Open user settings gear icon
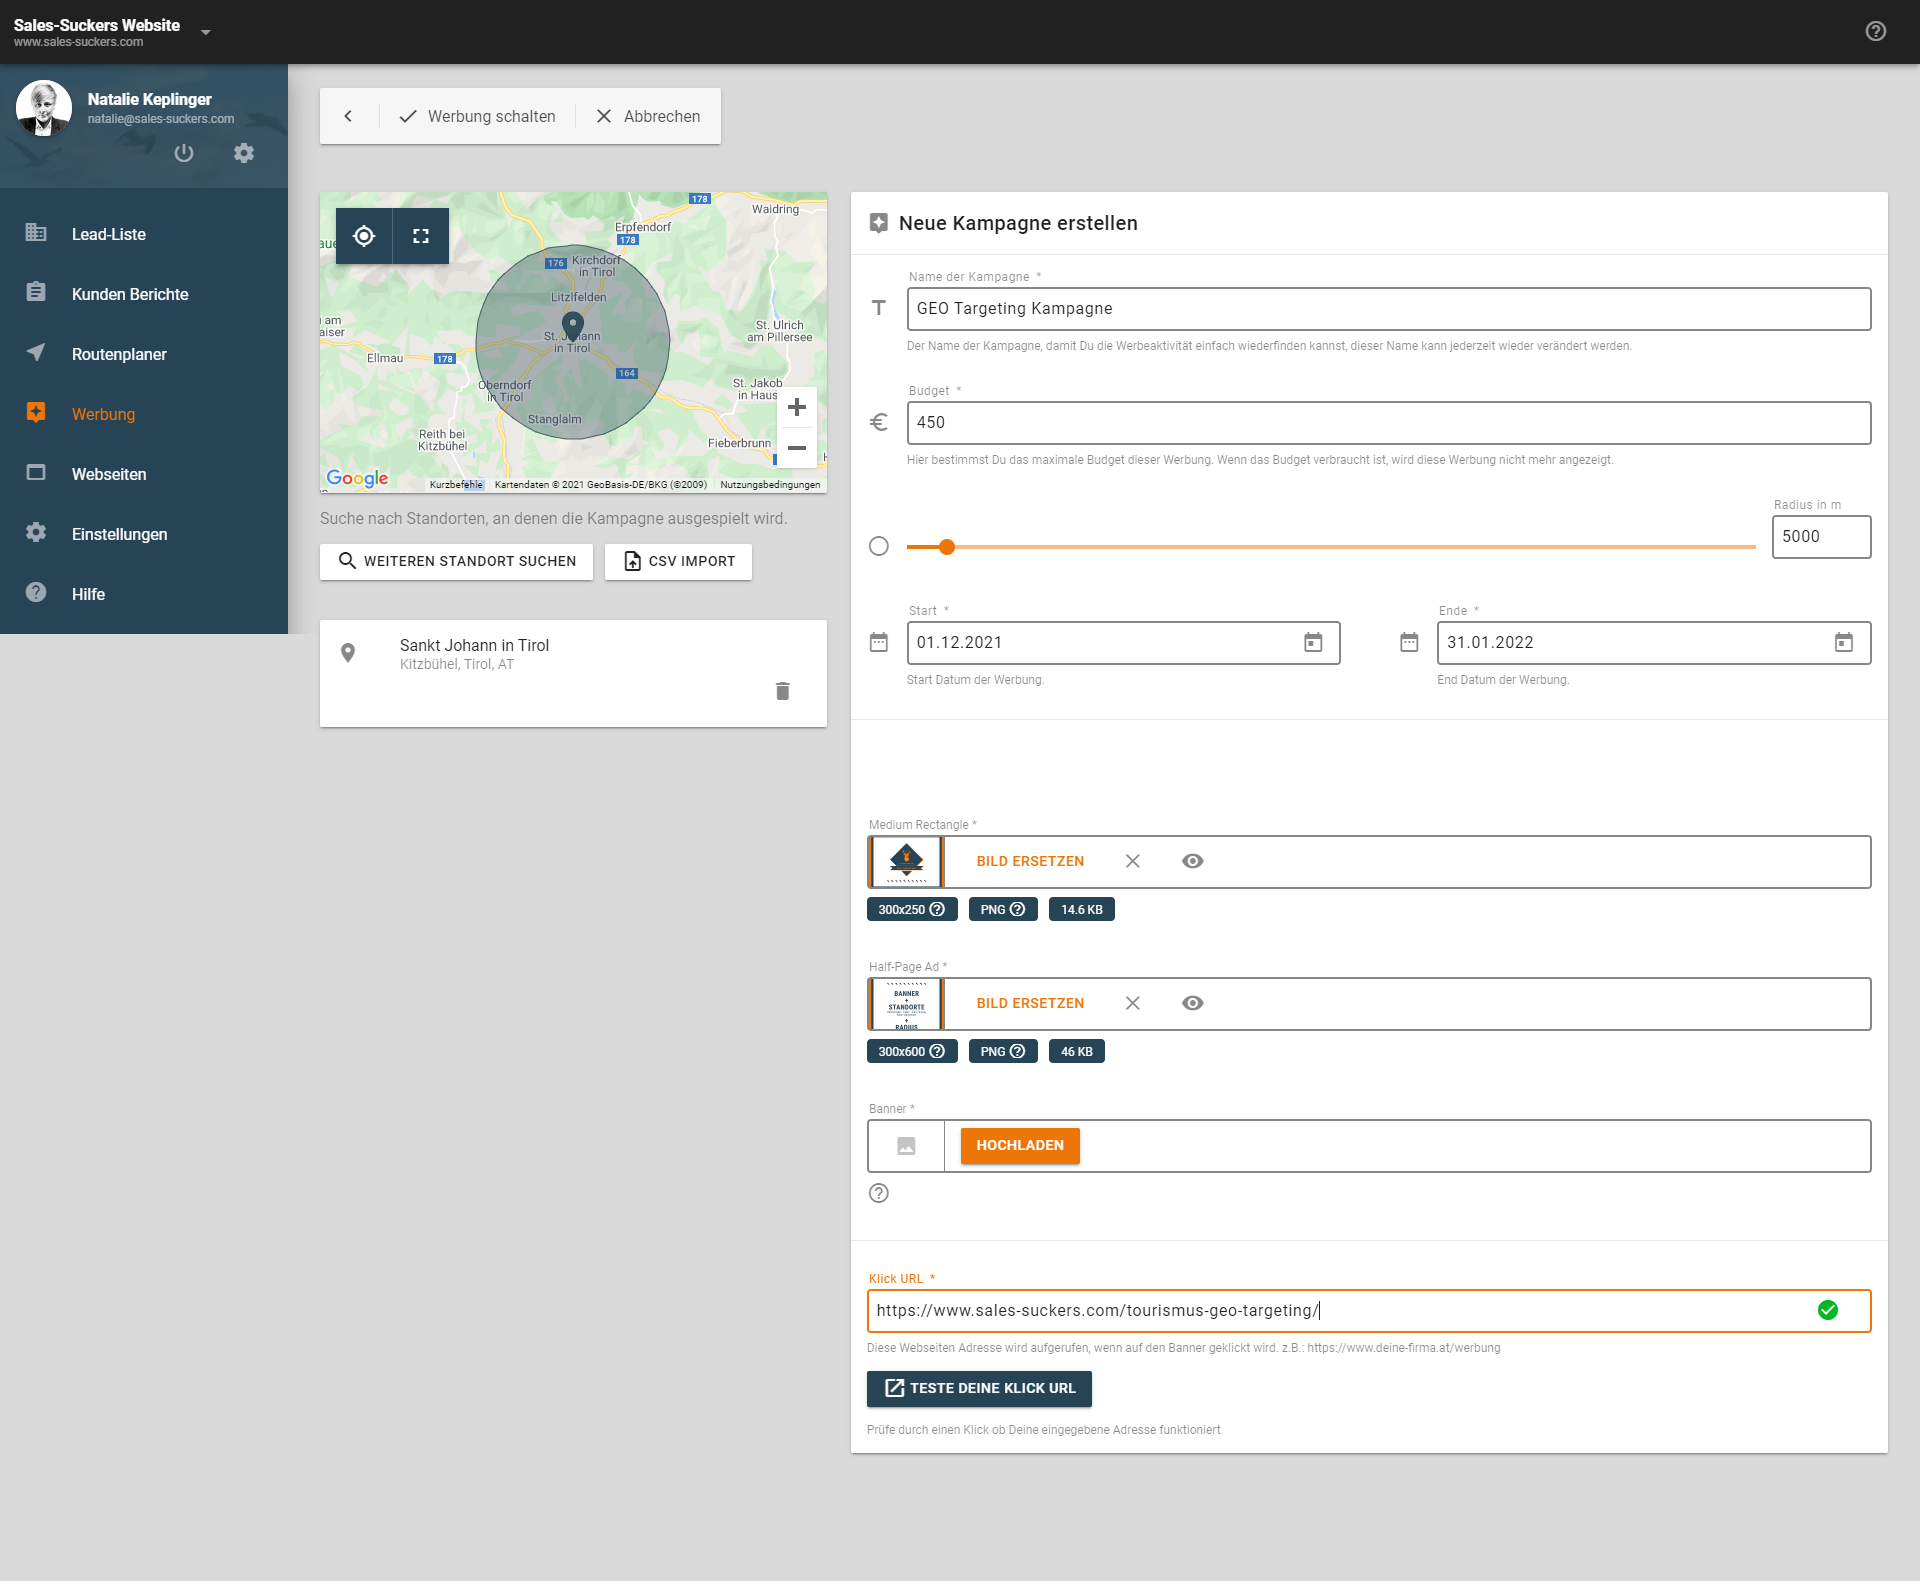1920x1581 pixels. (244, 153)
